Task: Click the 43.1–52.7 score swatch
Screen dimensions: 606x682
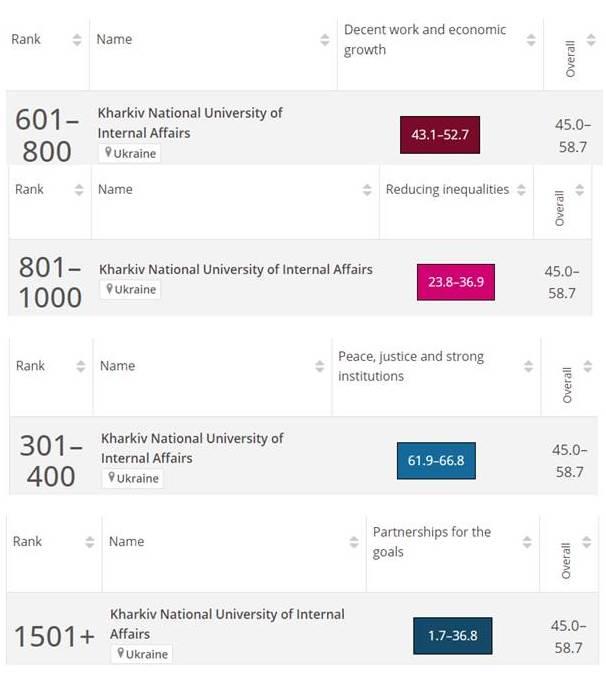Action: pos(440,135)
